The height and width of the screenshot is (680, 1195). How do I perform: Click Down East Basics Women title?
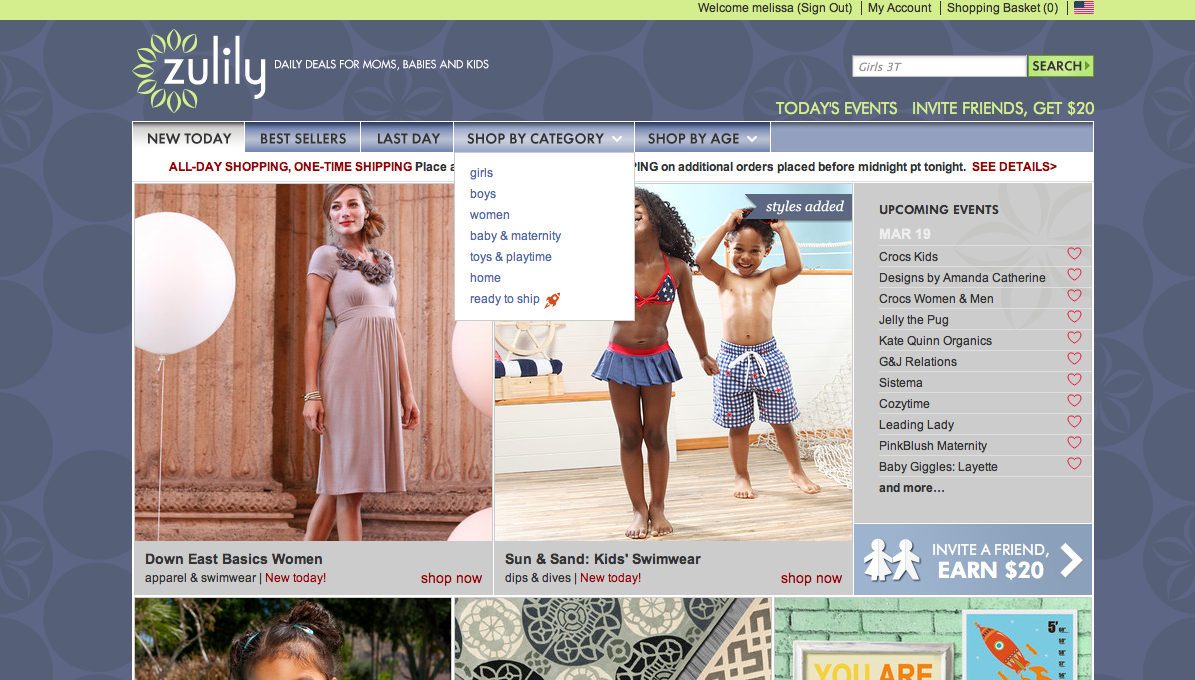234,559
